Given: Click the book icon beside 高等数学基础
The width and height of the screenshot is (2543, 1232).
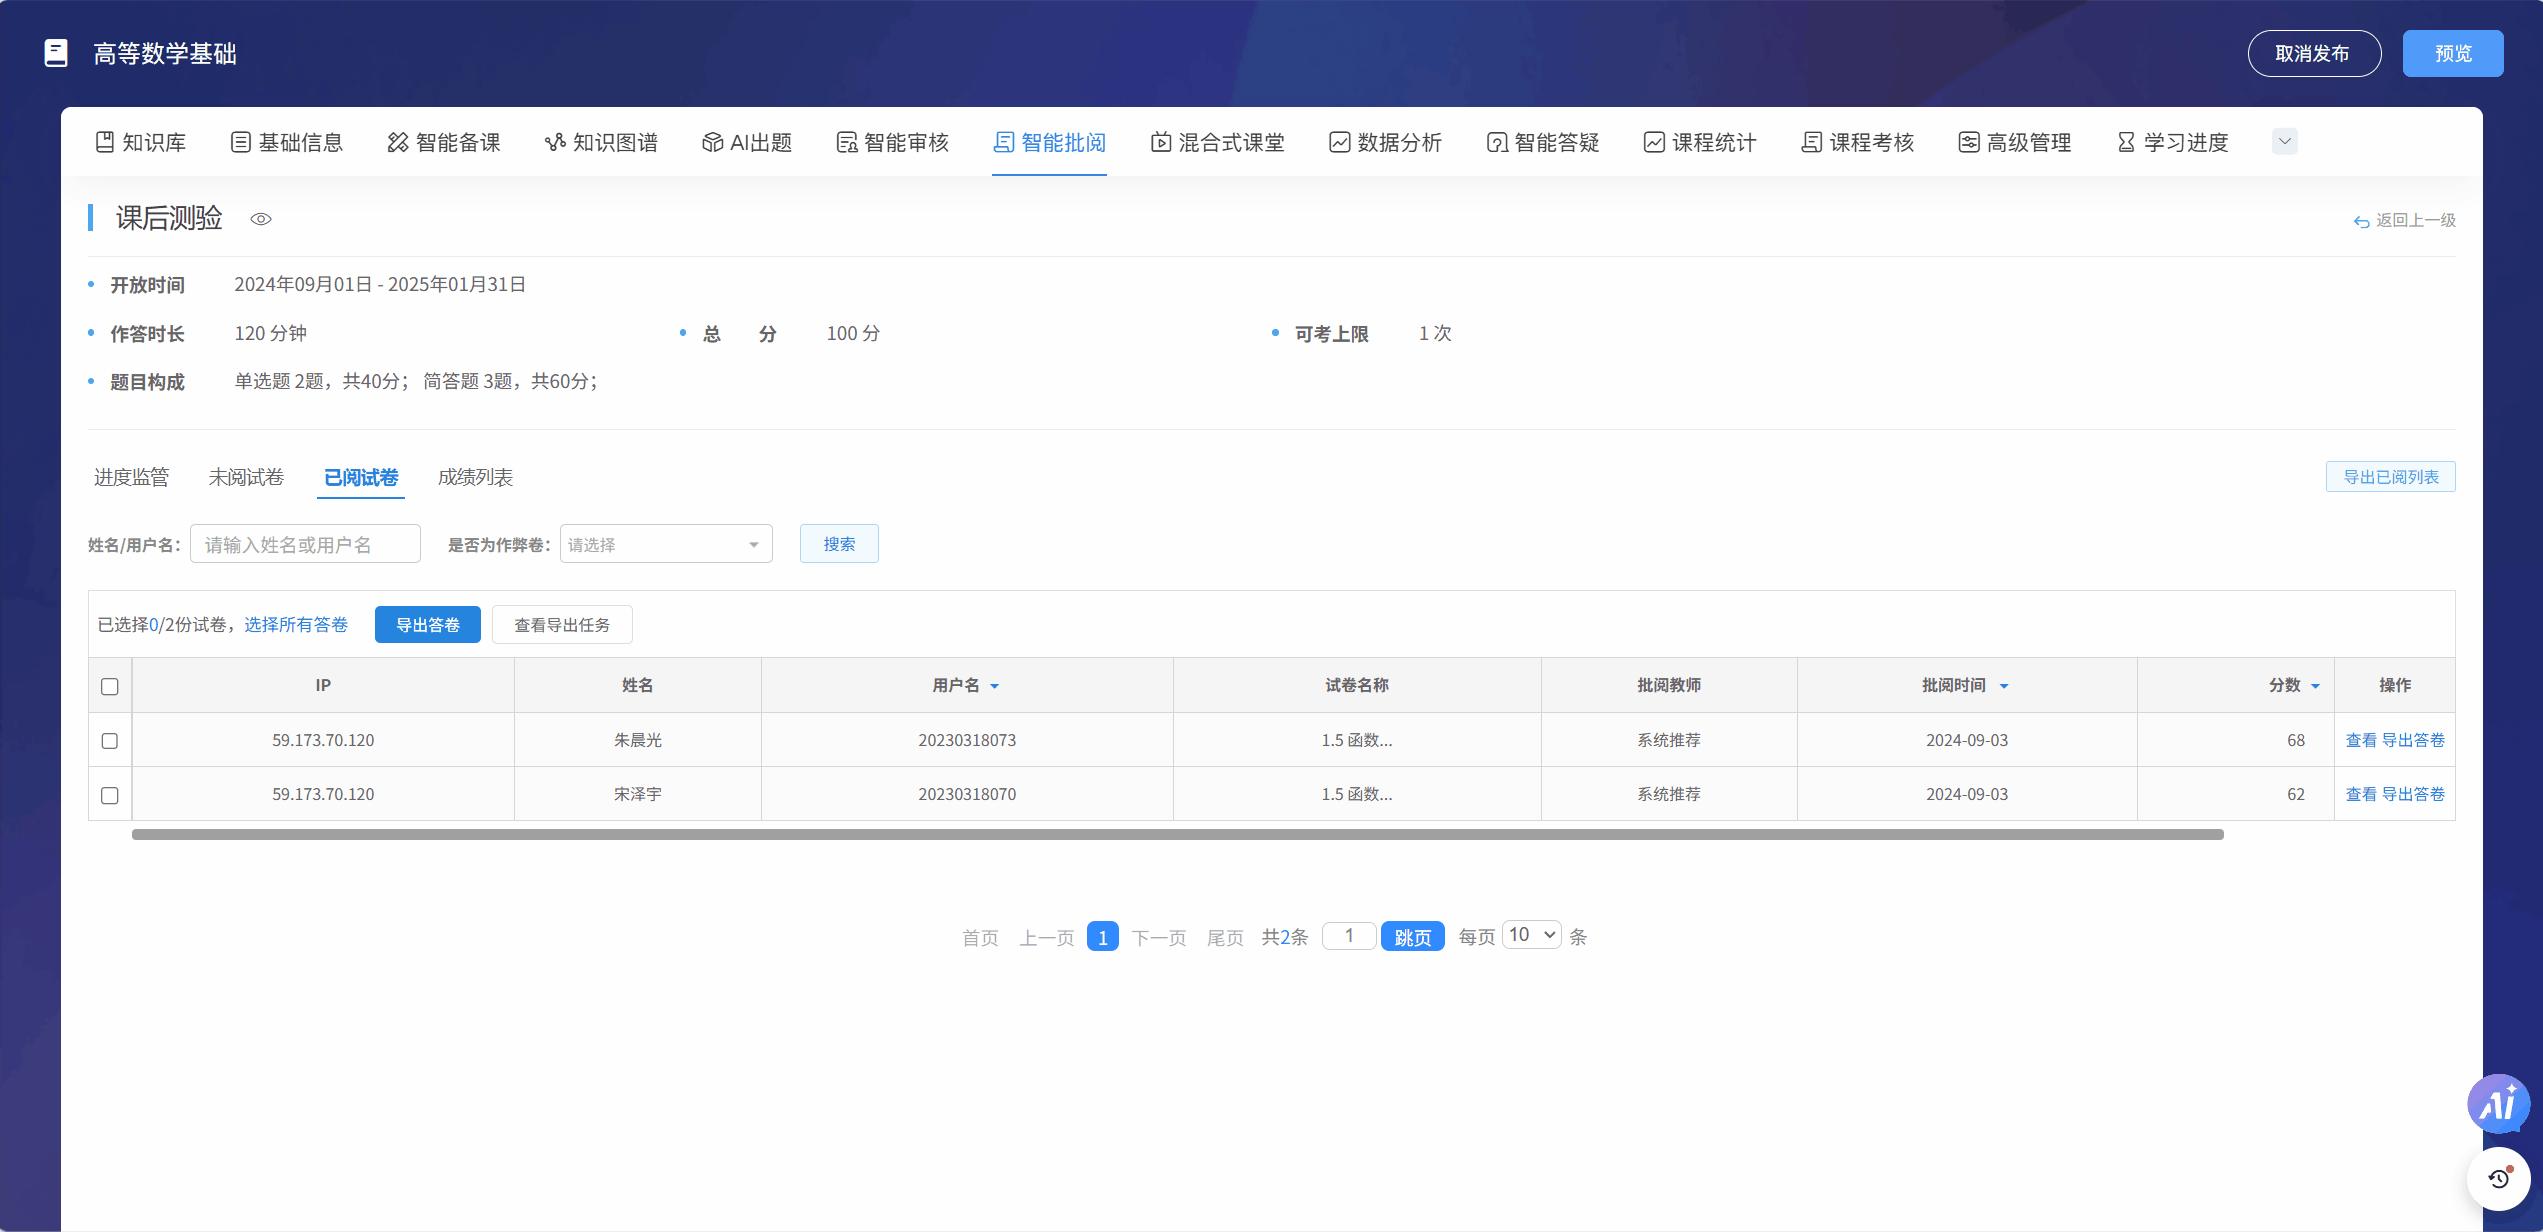Looking at the screenshot, I should (x=56, y=53).
